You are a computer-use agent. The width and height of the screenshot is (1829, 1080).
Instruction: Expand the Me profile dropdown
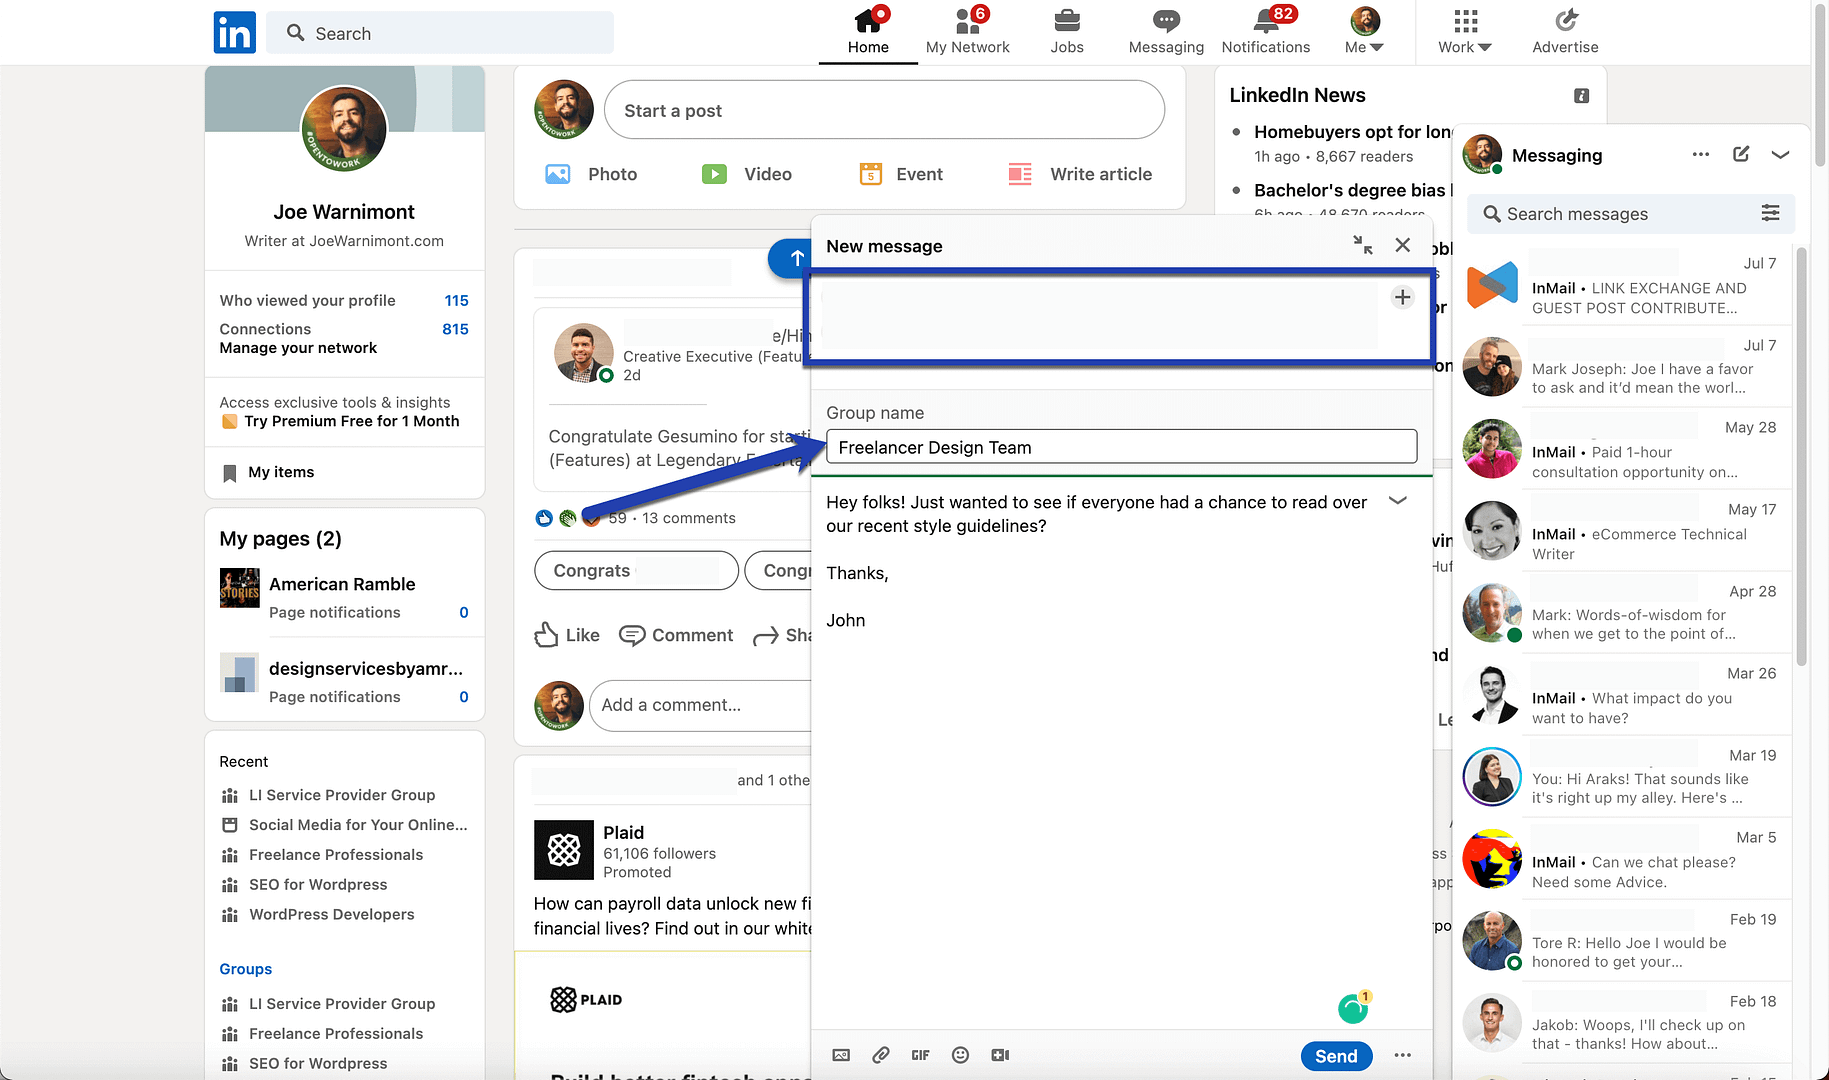coord(1364,32)
